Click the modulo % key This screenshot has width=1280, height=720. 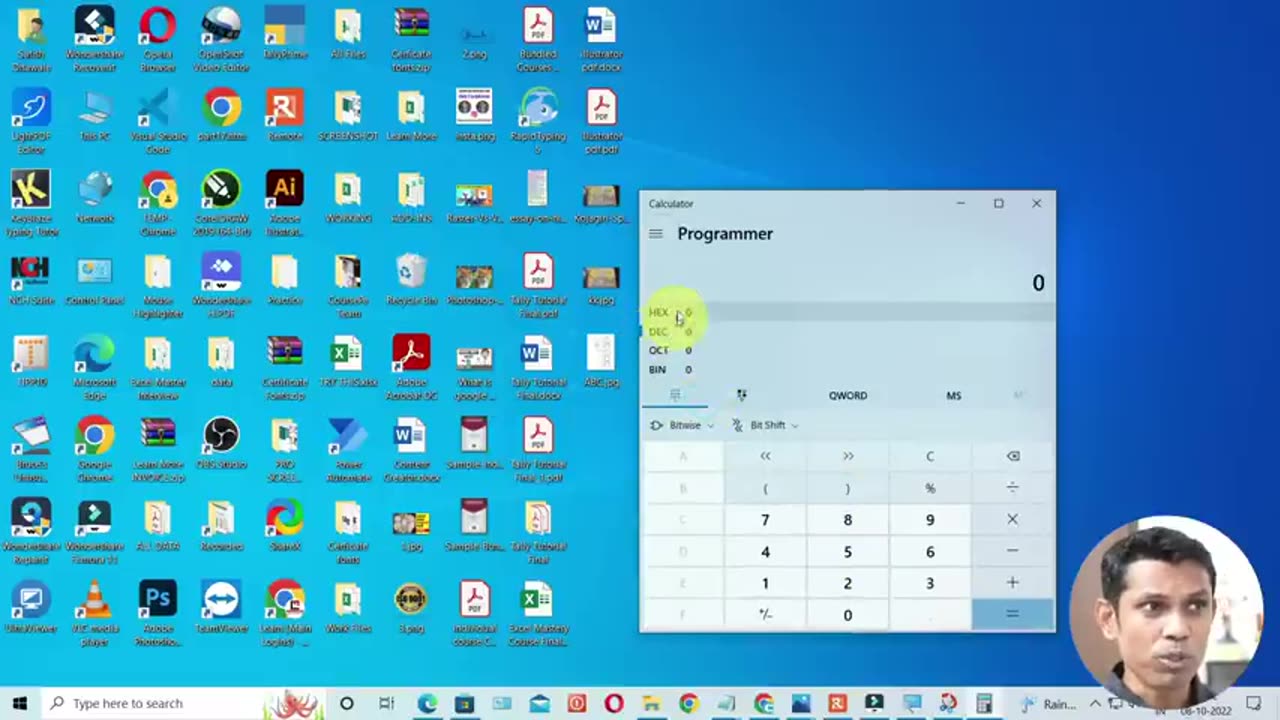click(930, 488)
